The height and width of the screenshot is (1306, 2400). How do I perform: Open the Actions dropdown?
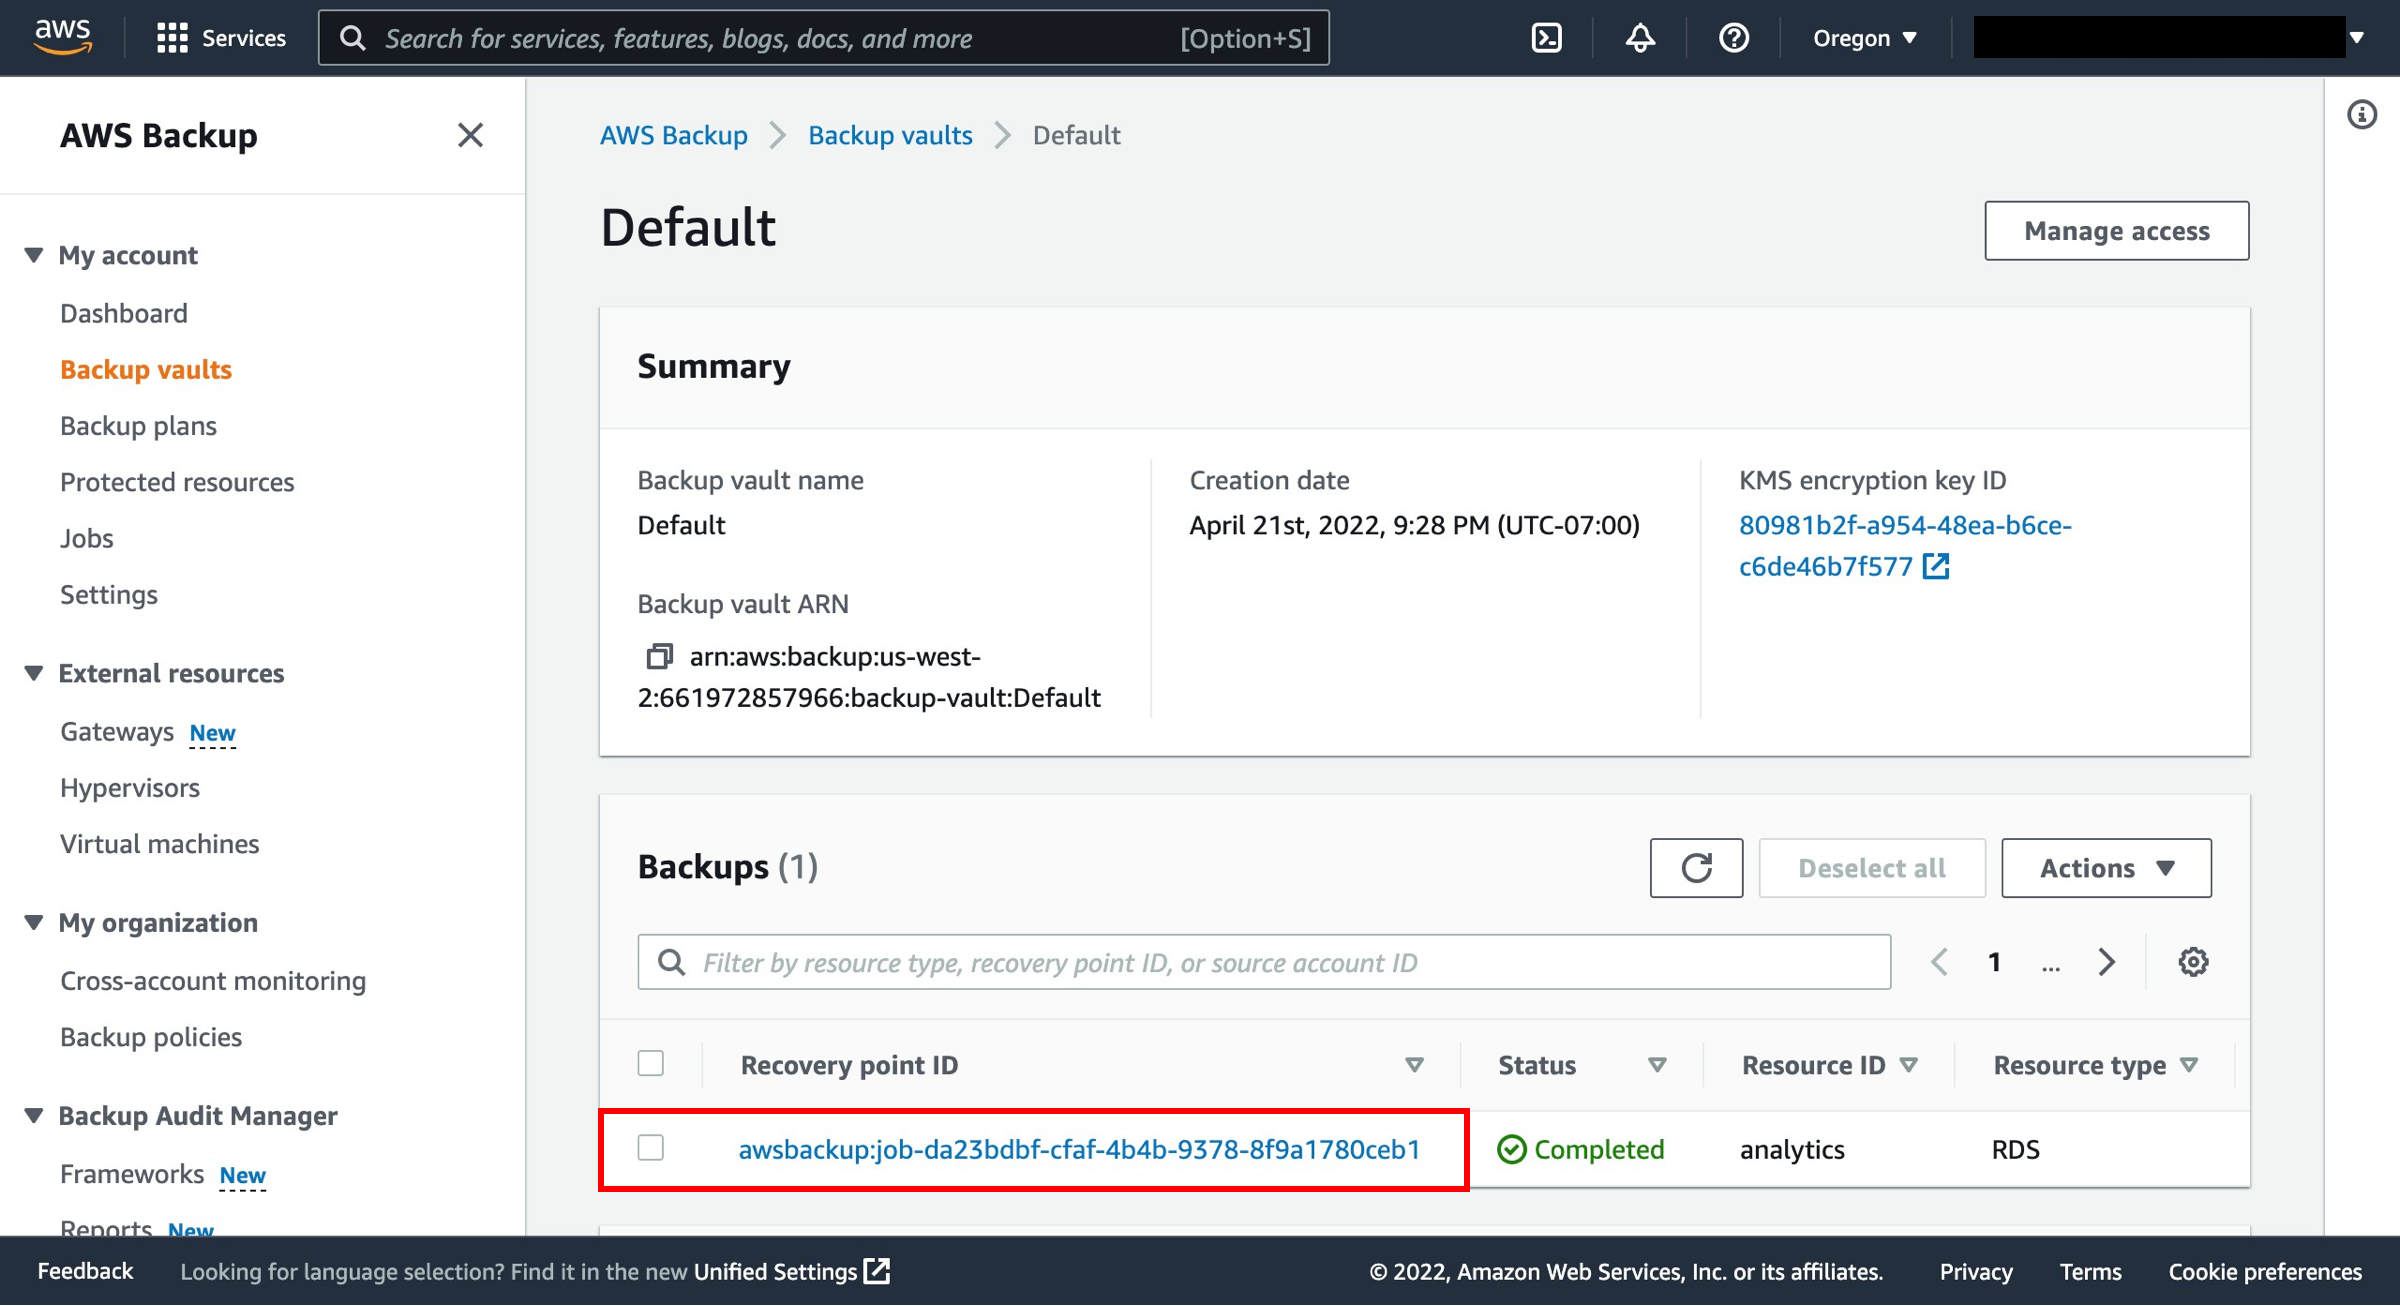click(x=2106, y=868)
